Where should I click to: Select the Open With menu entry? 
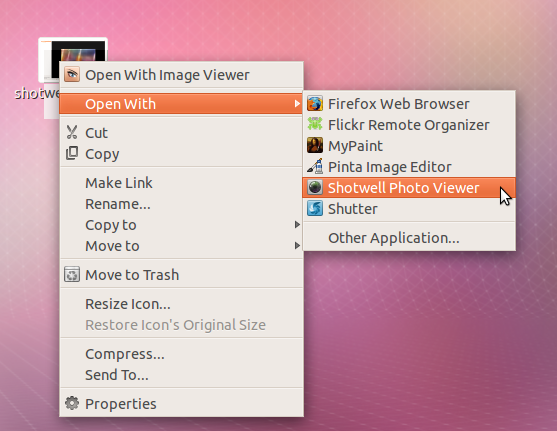(x=181, y=104)
